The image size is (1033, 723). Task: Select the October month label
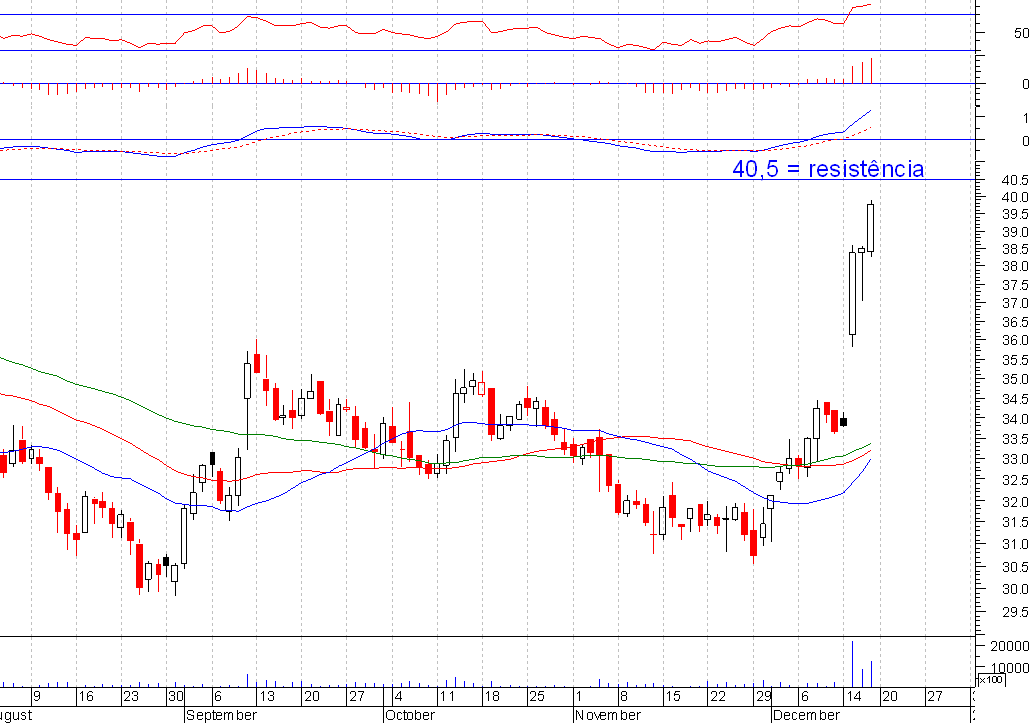coord(410,715)
